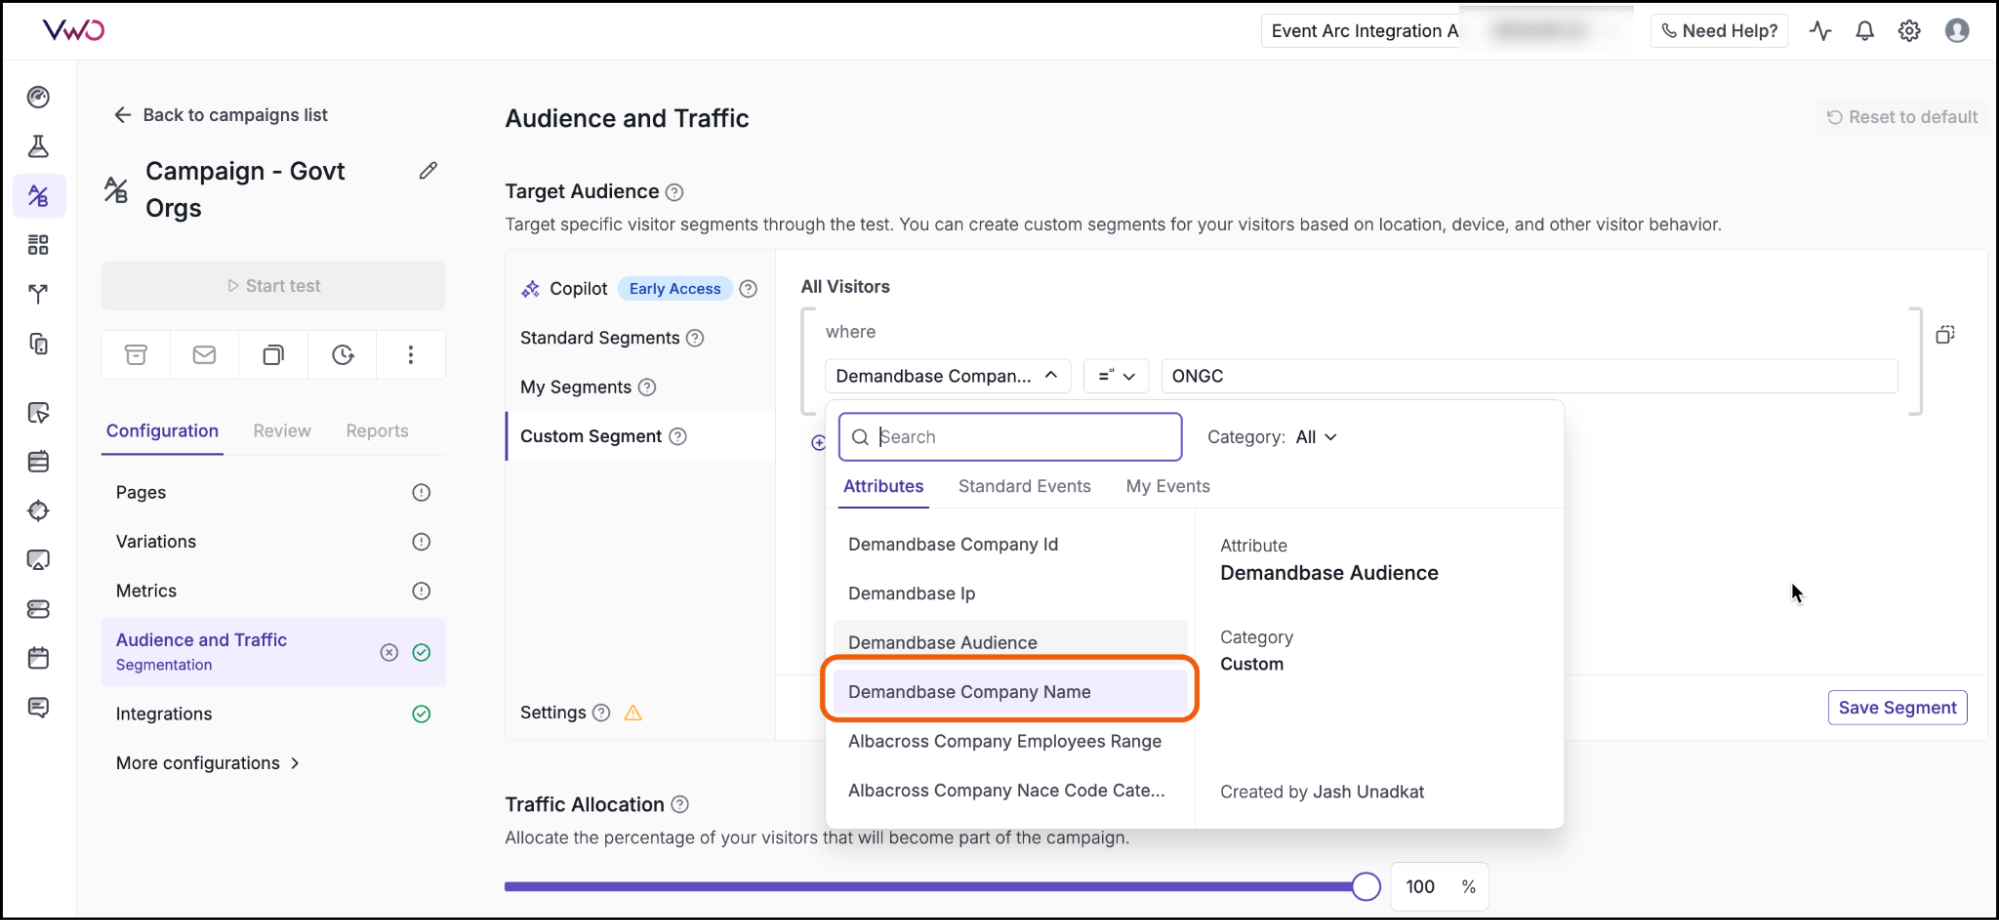
Task: Click the x icon in Audience and Traffic row
Action: [389, 652]
